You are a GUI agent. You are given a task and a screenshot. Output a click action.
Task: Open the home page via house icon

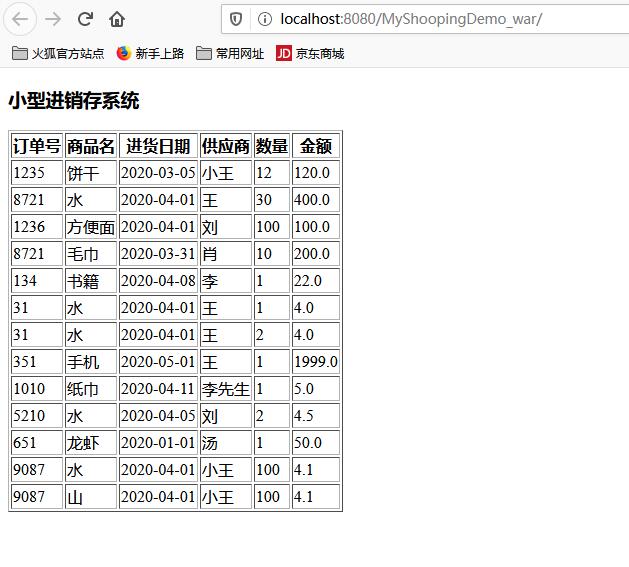click(117, 19)
